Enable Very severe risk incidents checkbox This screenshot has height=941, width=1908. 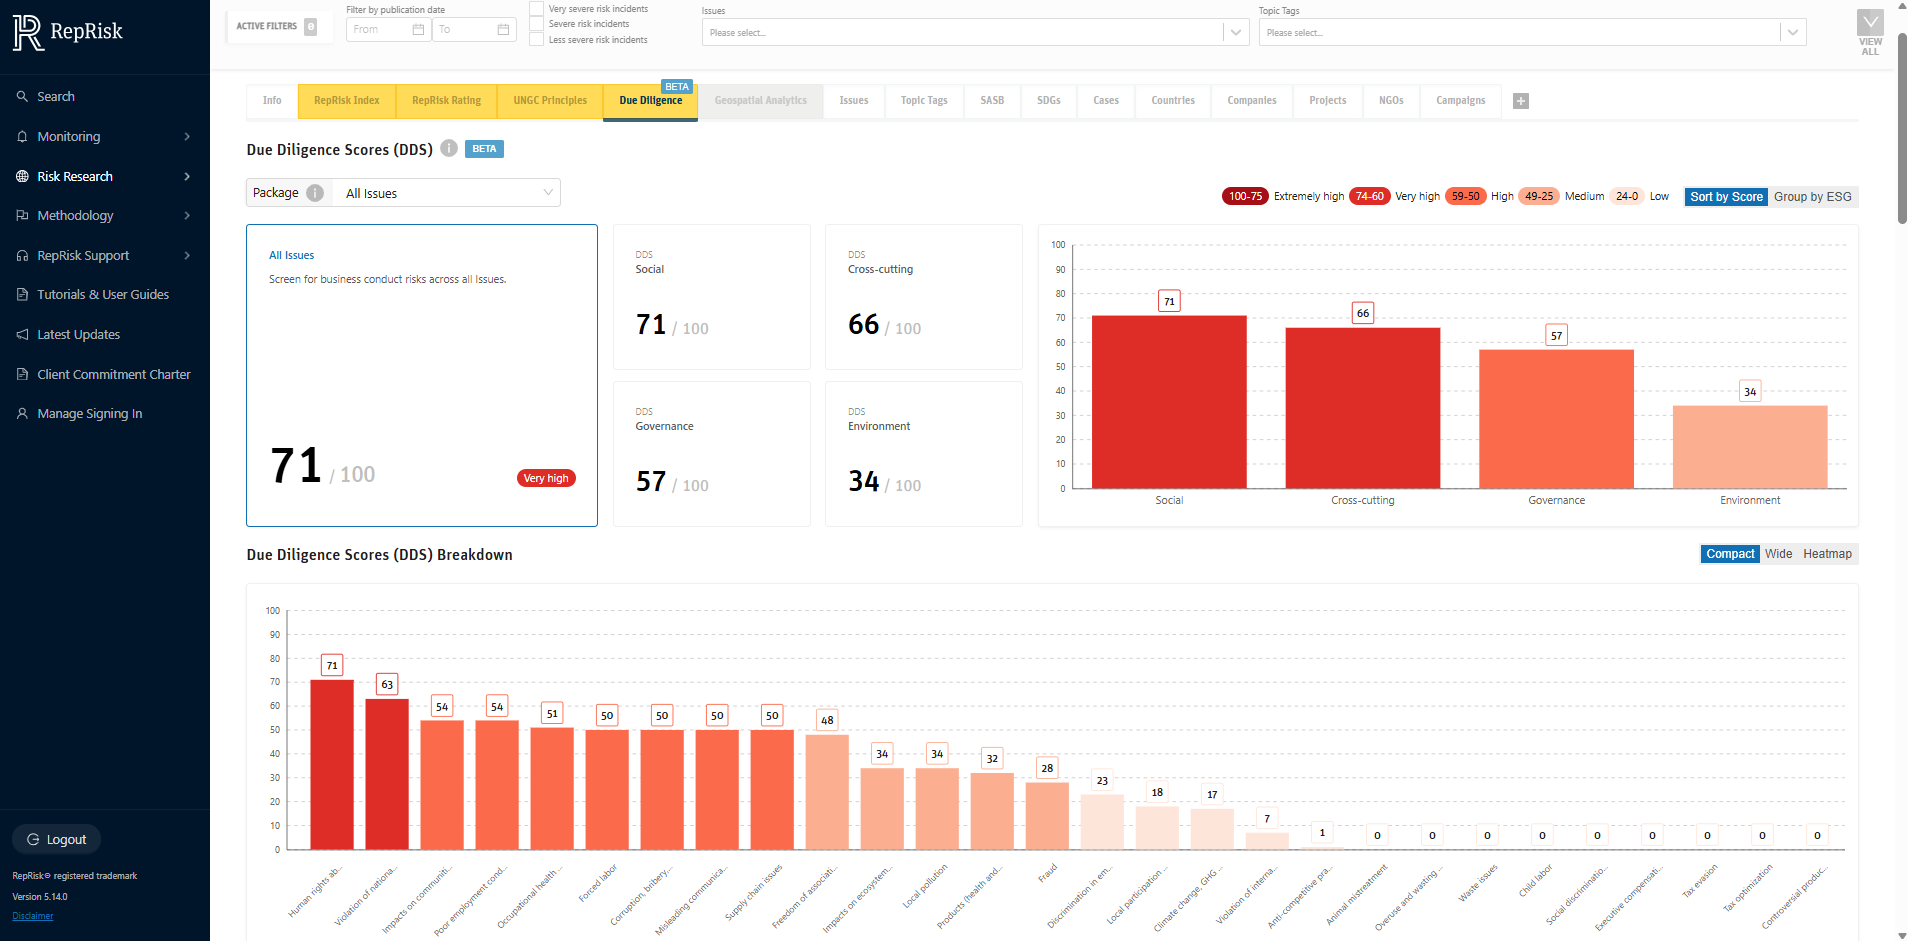(x=537, y=9)
